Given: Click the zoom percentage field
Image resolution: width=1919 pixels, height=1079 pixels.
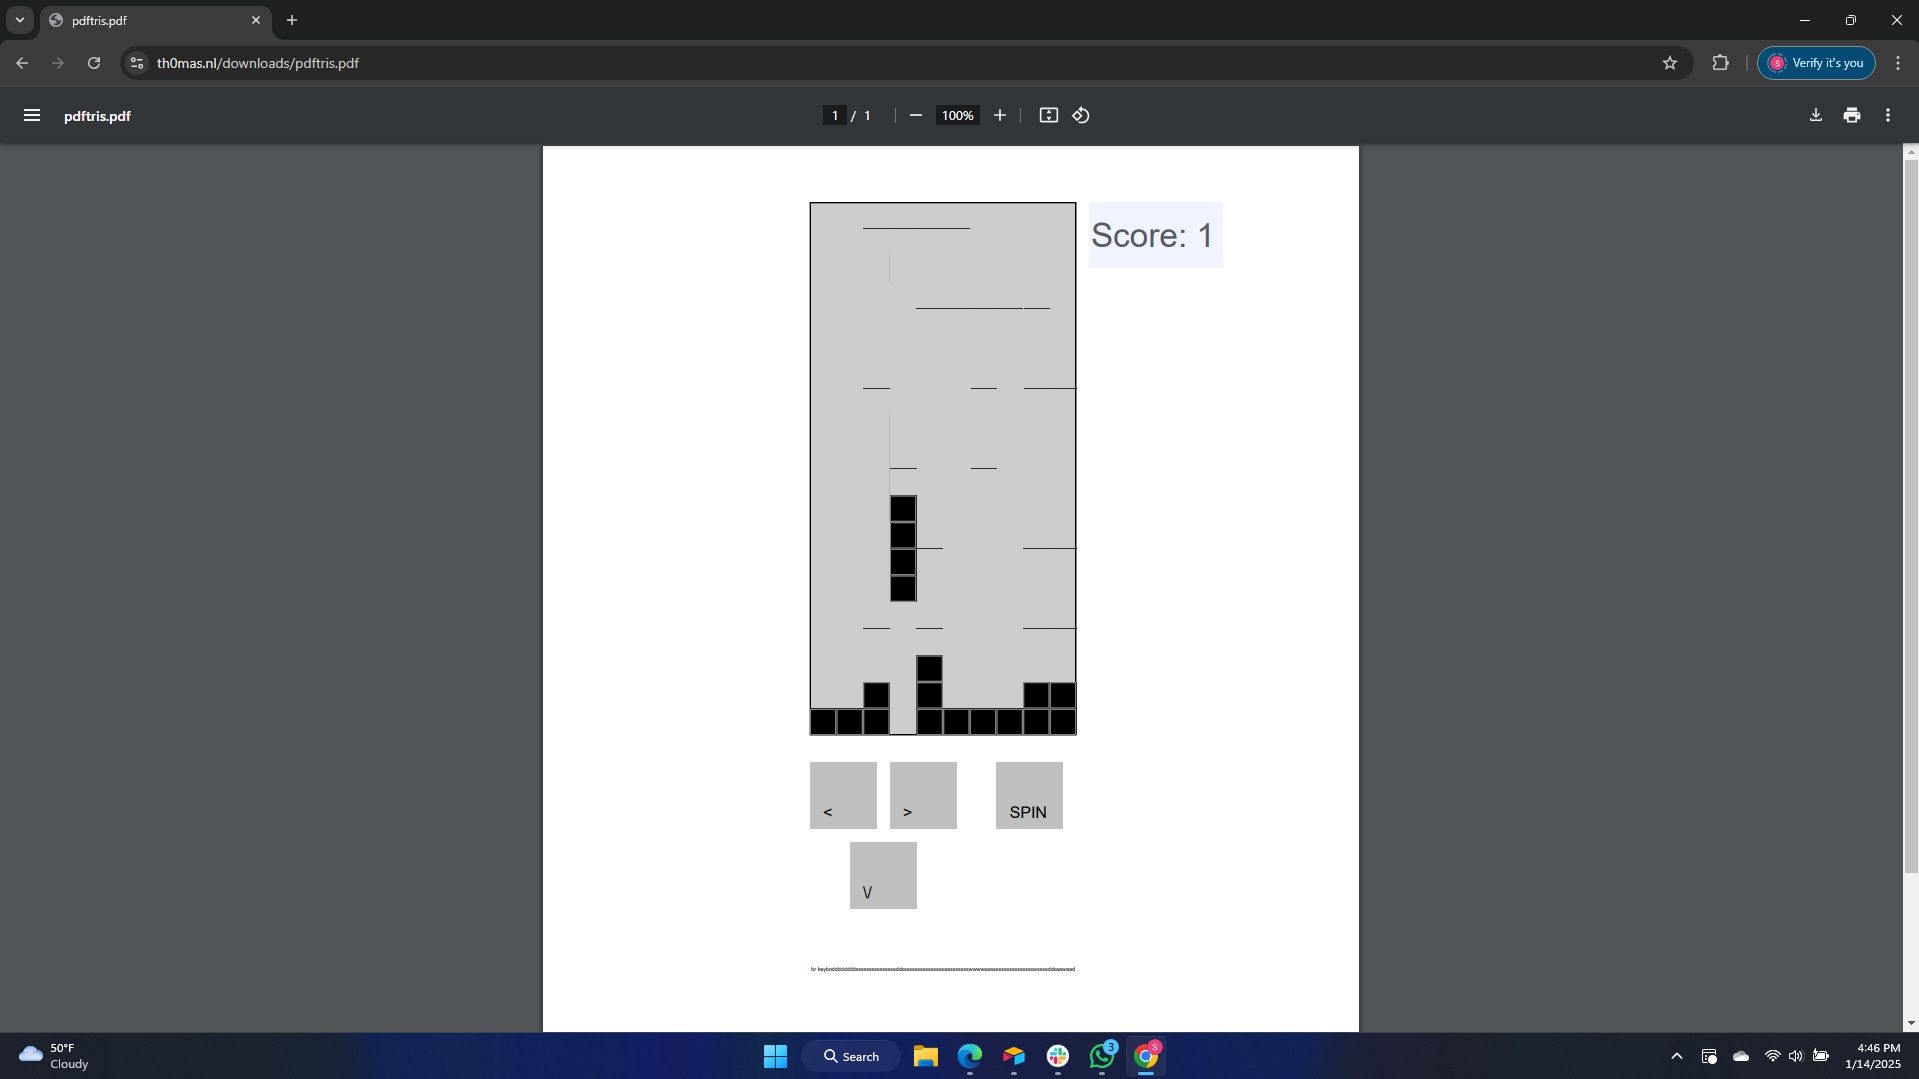Looking at the screenshot, I should pos(956,115).
